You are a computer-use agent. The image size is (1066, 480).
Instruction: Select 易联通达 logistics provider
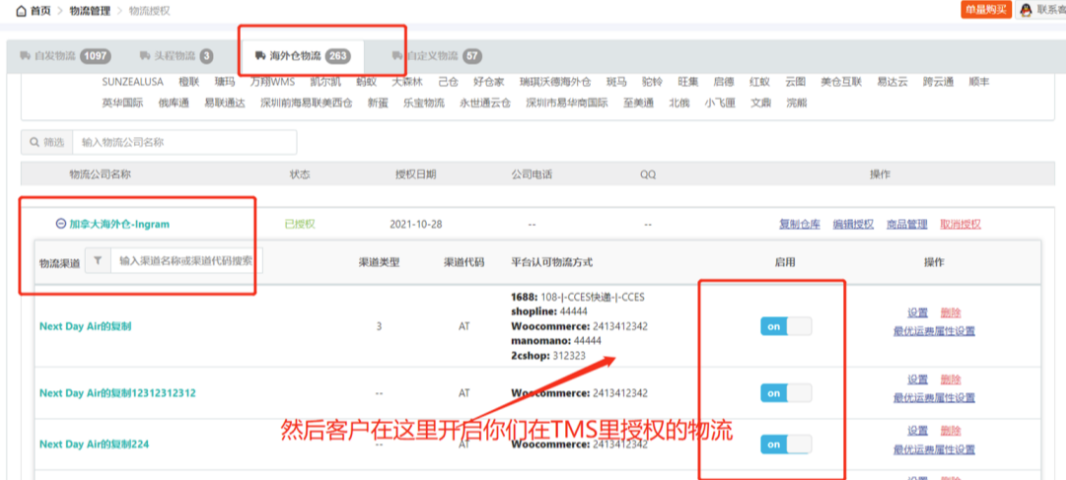point(224,103)
